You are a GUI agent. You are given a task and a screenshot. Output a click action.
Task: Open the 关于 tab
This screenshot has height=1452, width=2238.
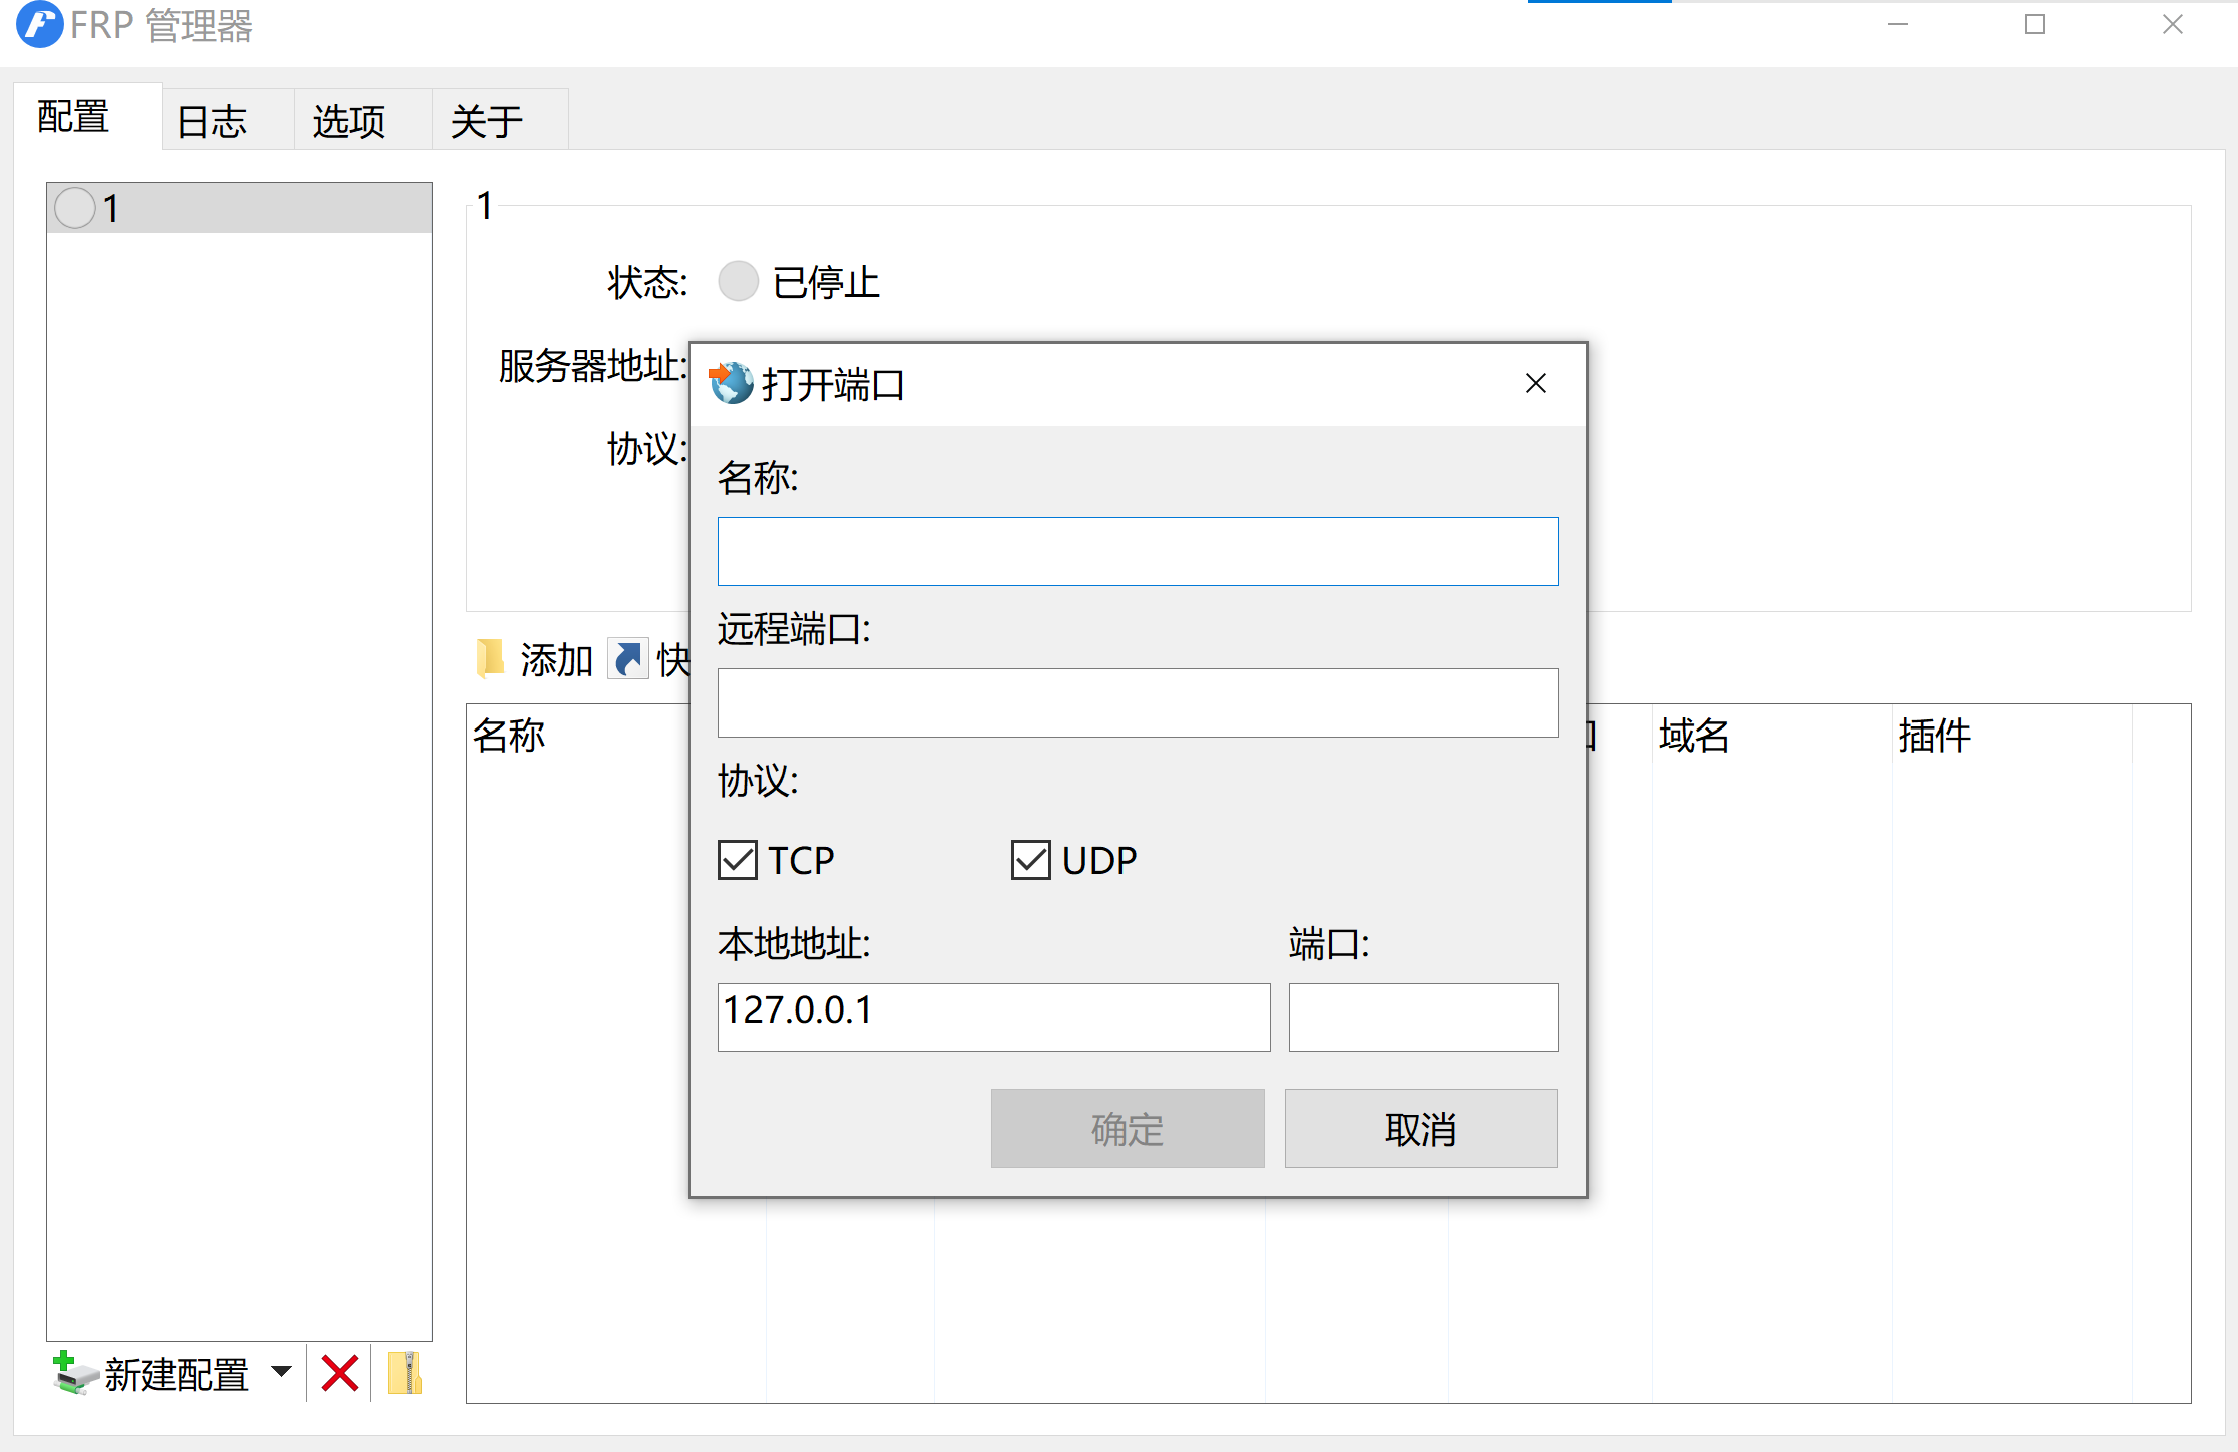pyautogui.click(x=486, y=121)
